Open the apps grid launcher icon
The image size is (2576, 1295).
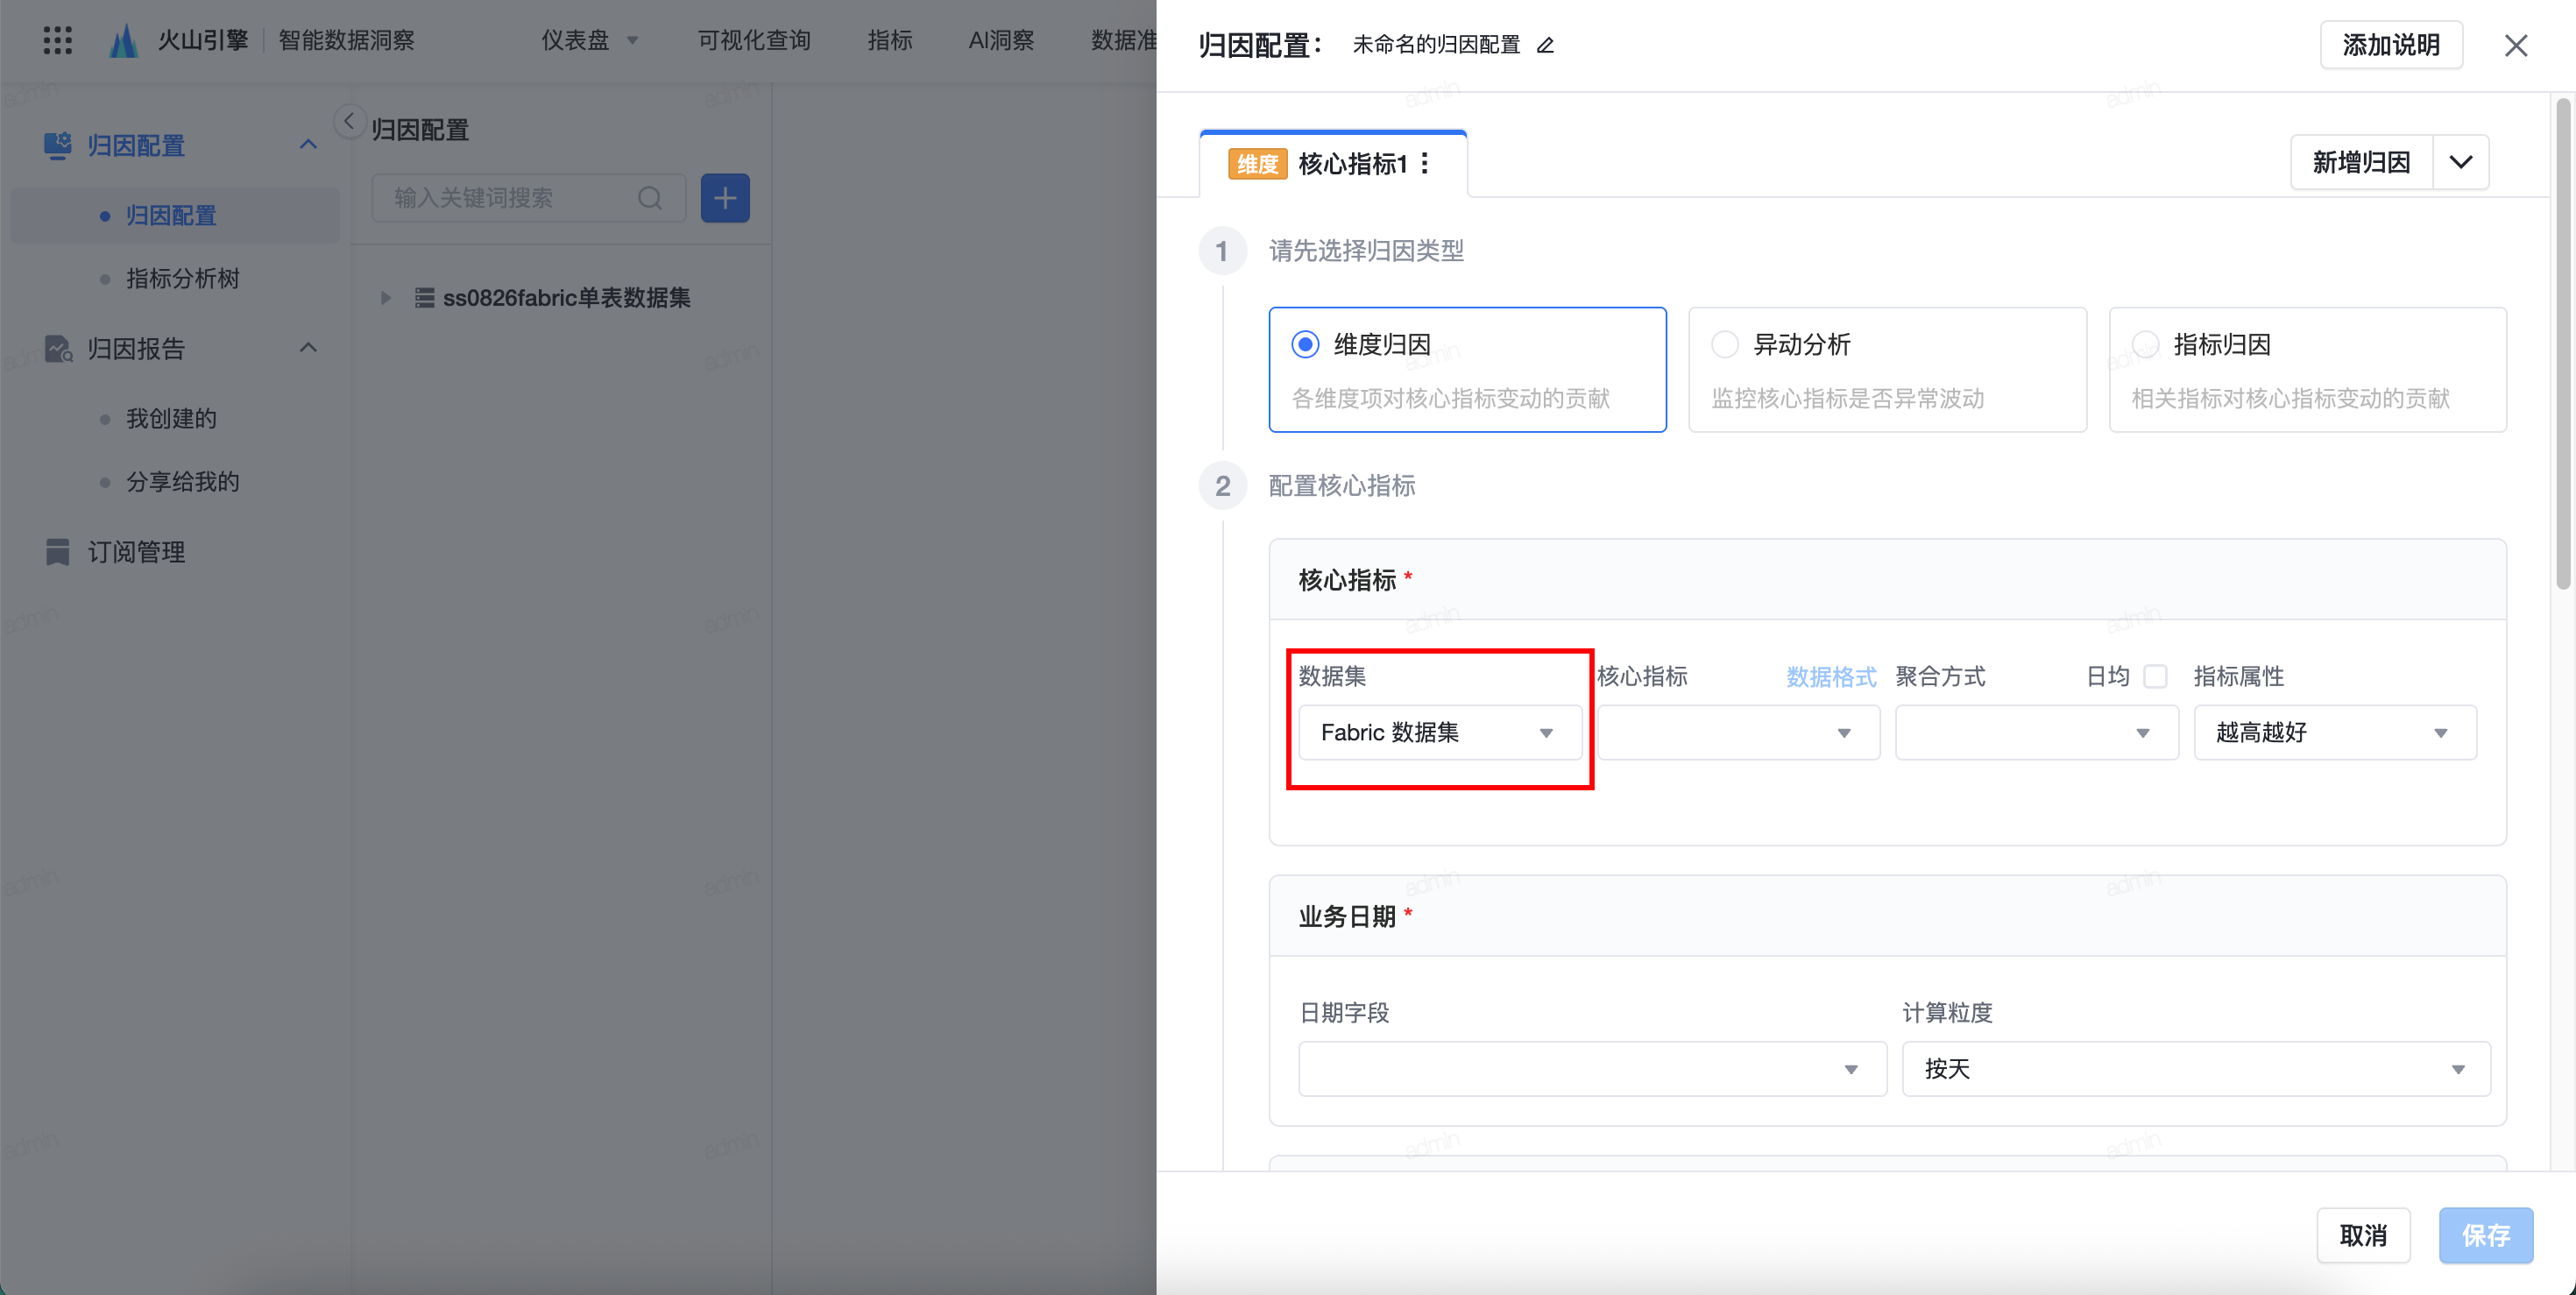57,40
